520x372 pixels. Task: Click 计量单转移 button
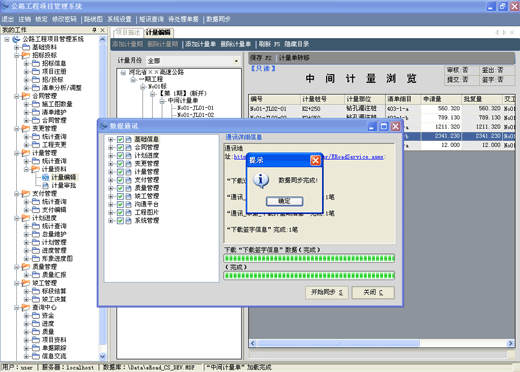point(294,58)
